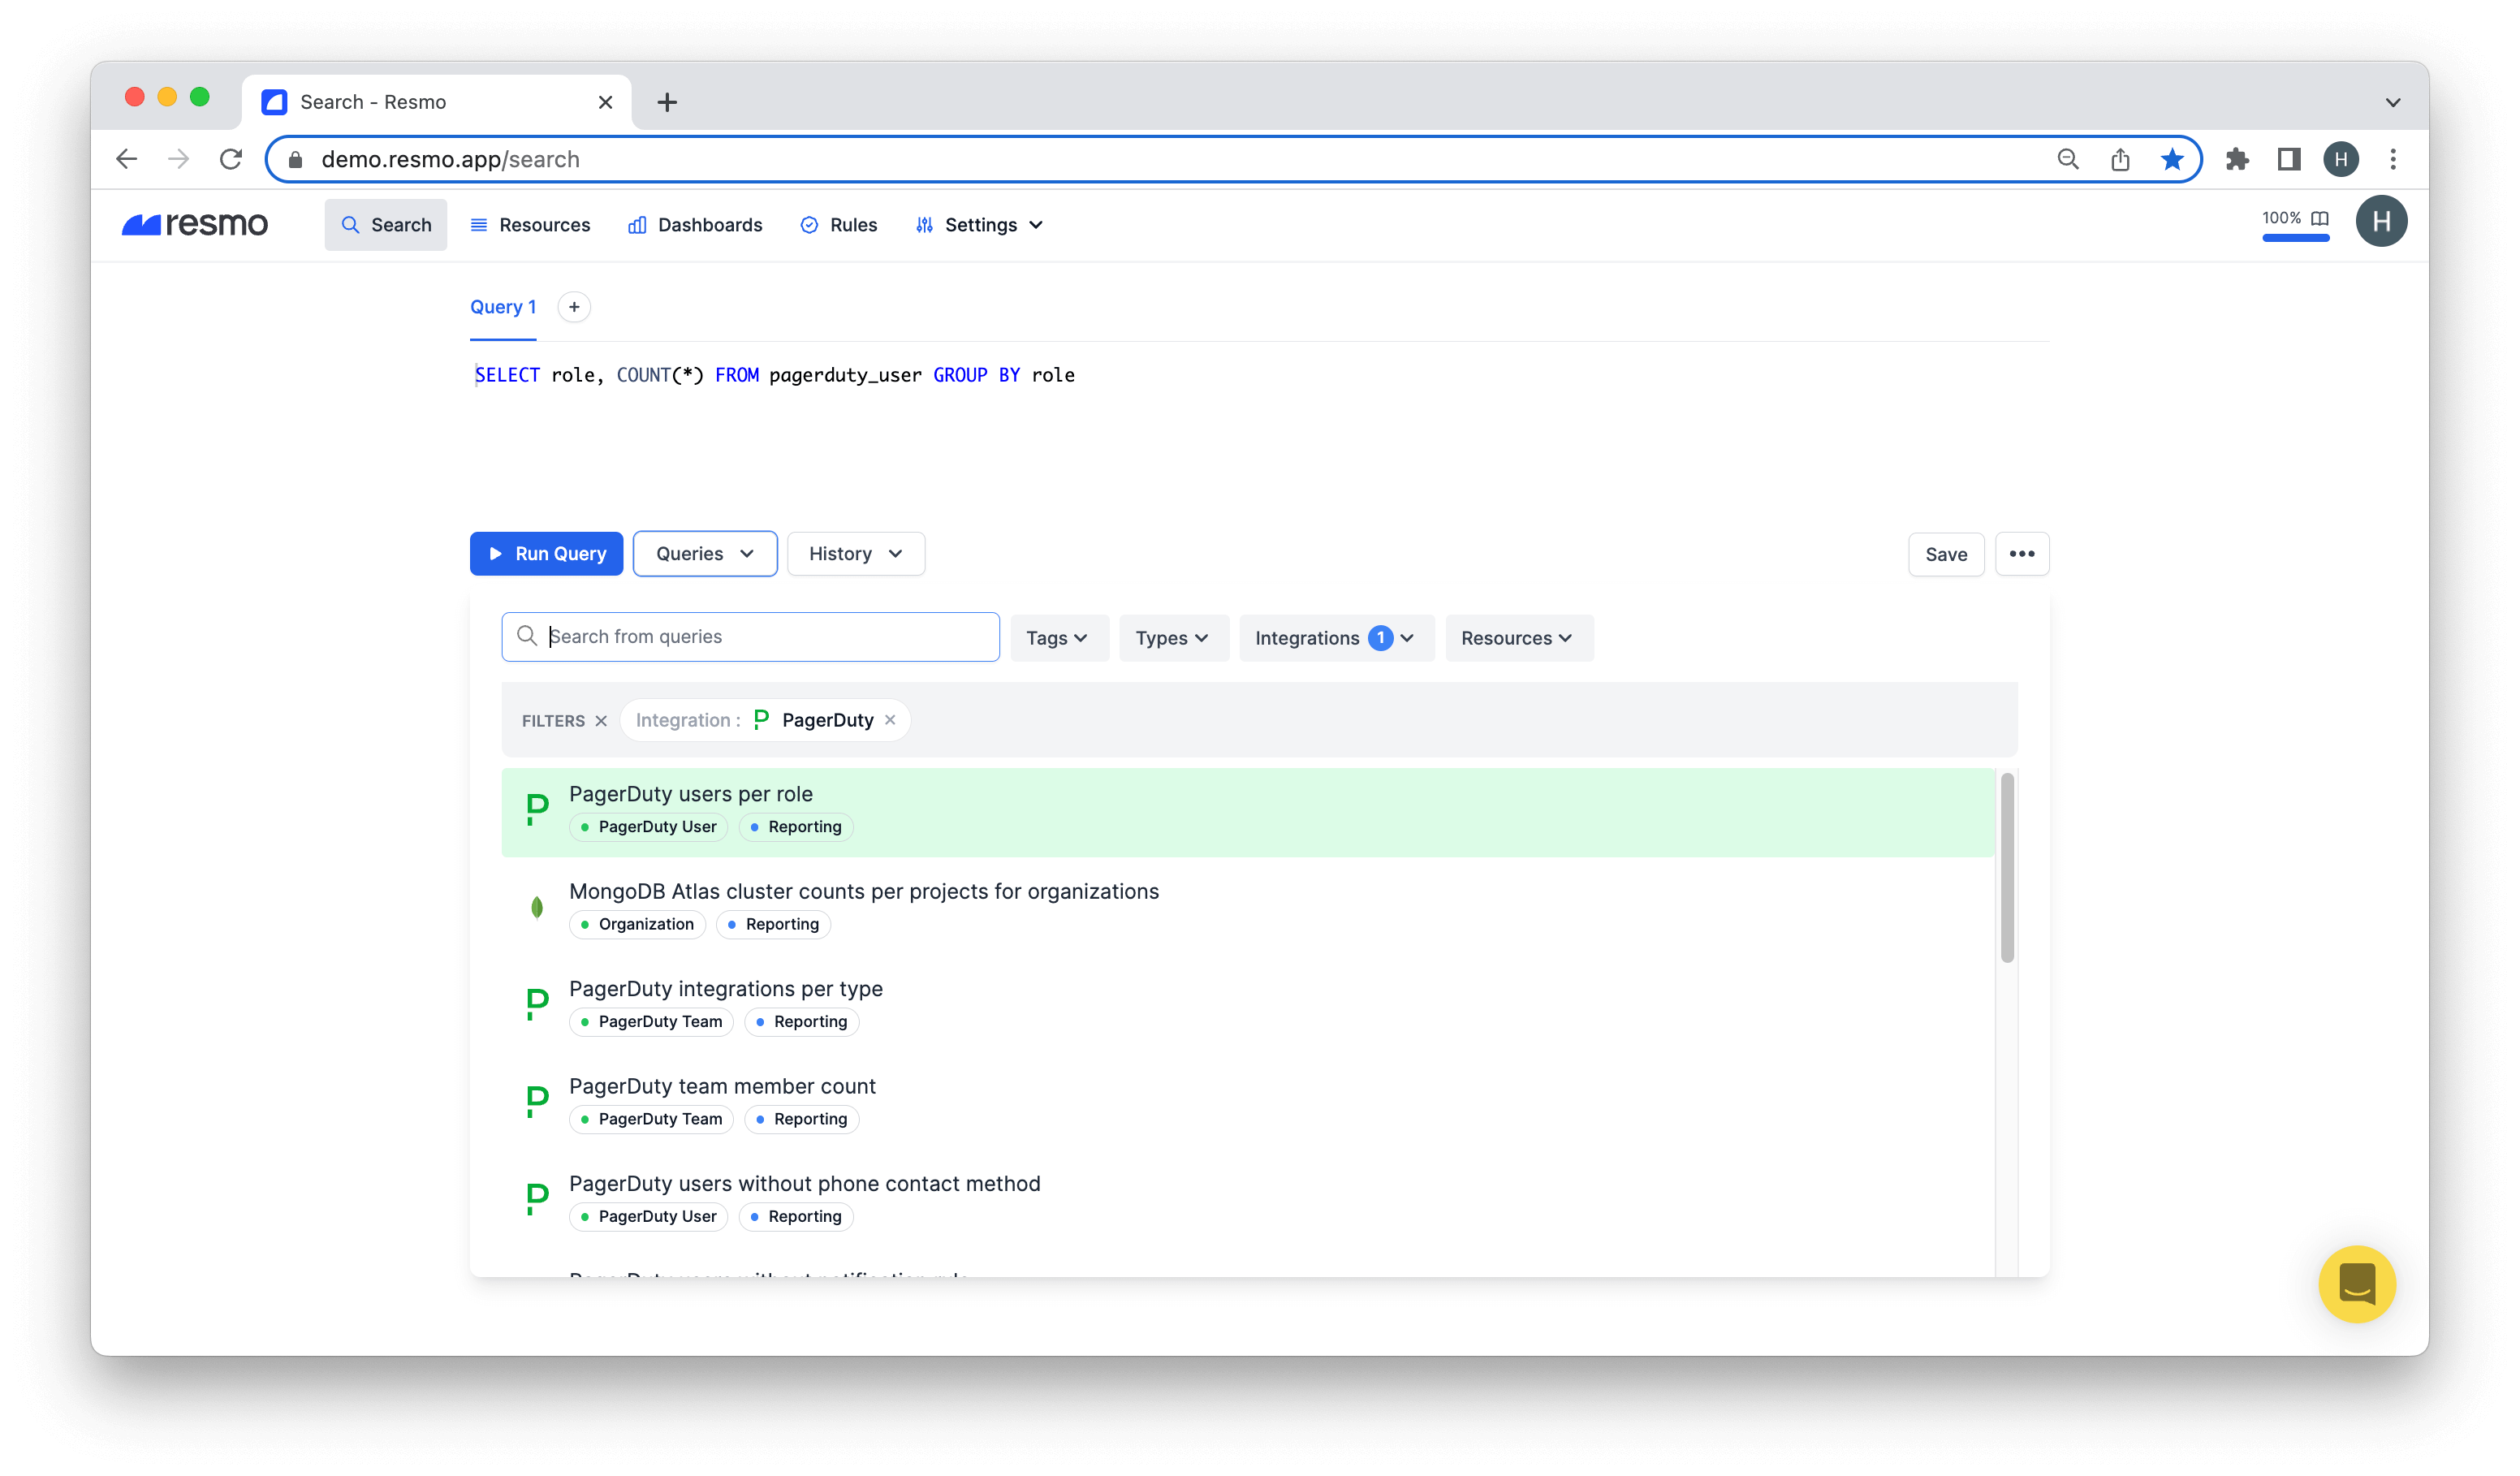Viewport: 2520px width, 1476px height.
Task: Save the query
Action: tap(1946, 554)
